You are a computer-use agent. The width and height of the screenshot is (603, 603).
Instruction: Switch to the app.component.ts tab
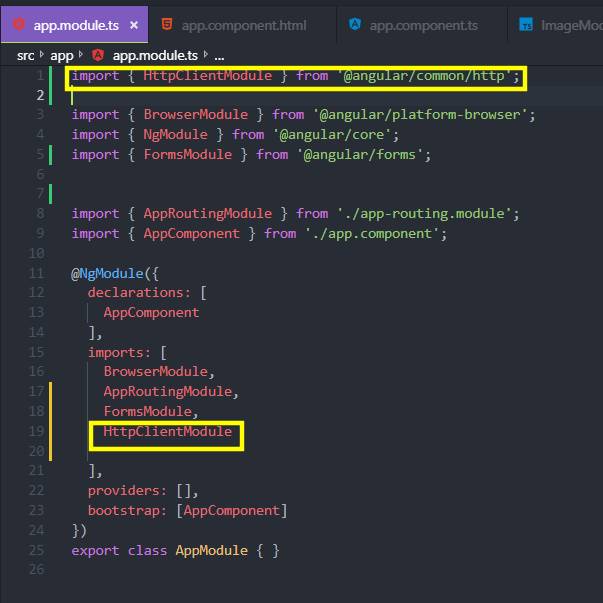click(x=422, y=25)
